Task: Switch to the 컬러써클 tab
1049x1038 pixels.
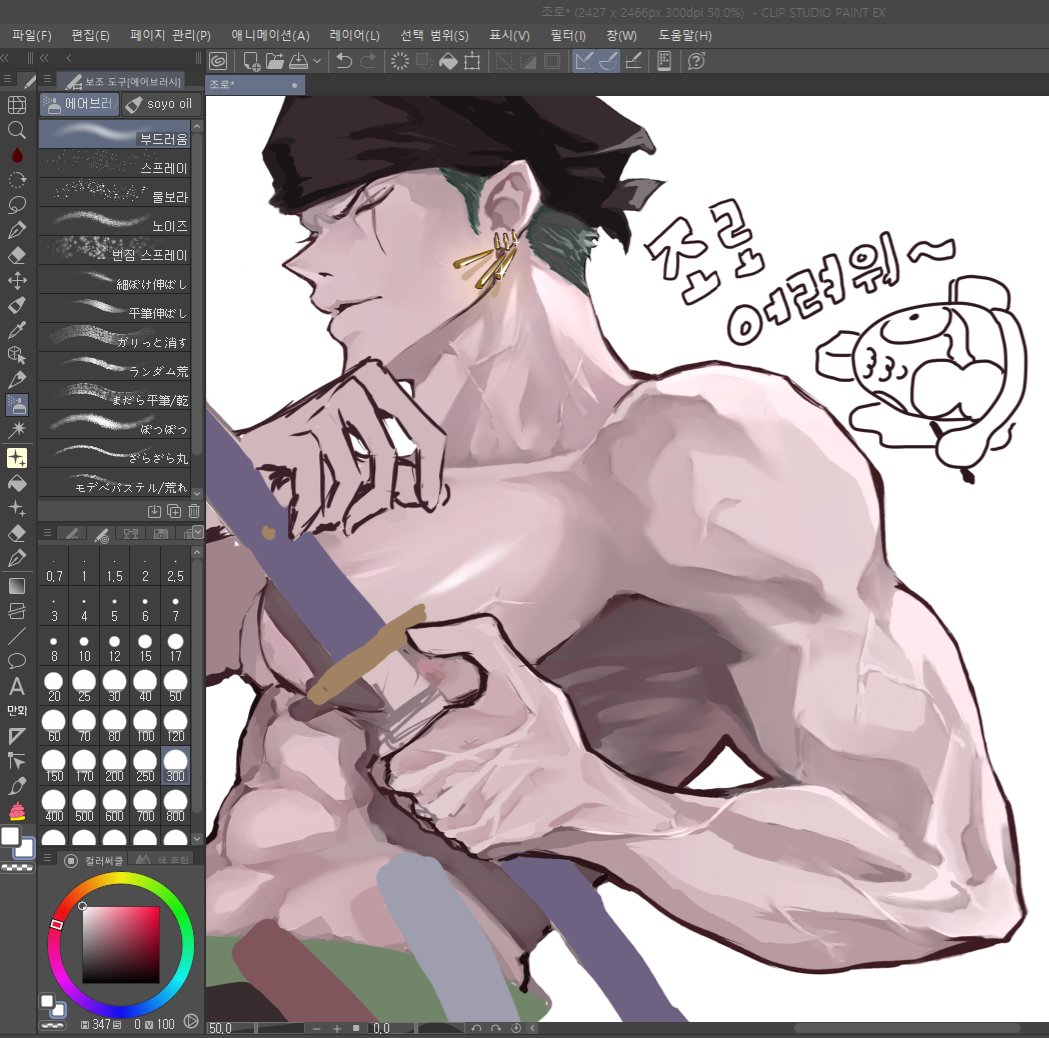Action: coord(94,860)
